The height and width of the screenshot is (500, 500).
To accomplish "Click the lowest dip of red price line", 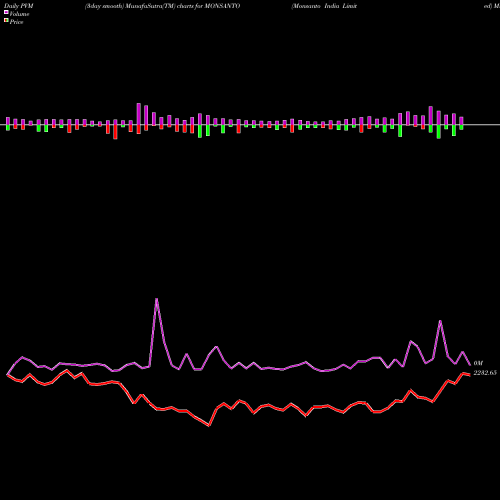I will (209, 425).
